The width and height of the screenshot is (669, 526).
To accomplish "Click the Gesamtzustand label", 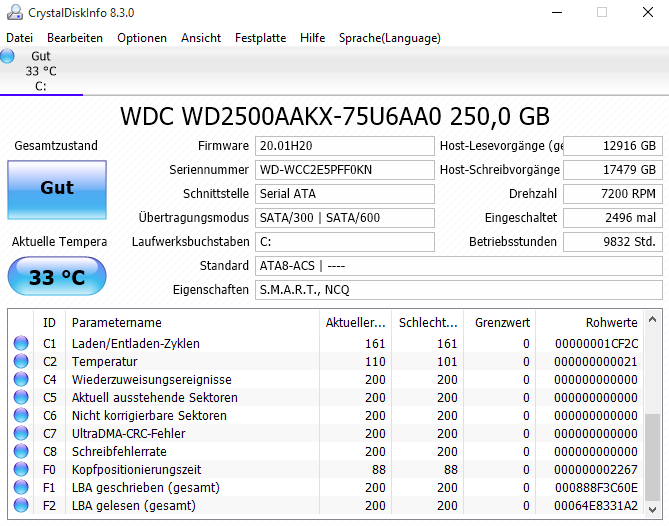I will [56, 145].
